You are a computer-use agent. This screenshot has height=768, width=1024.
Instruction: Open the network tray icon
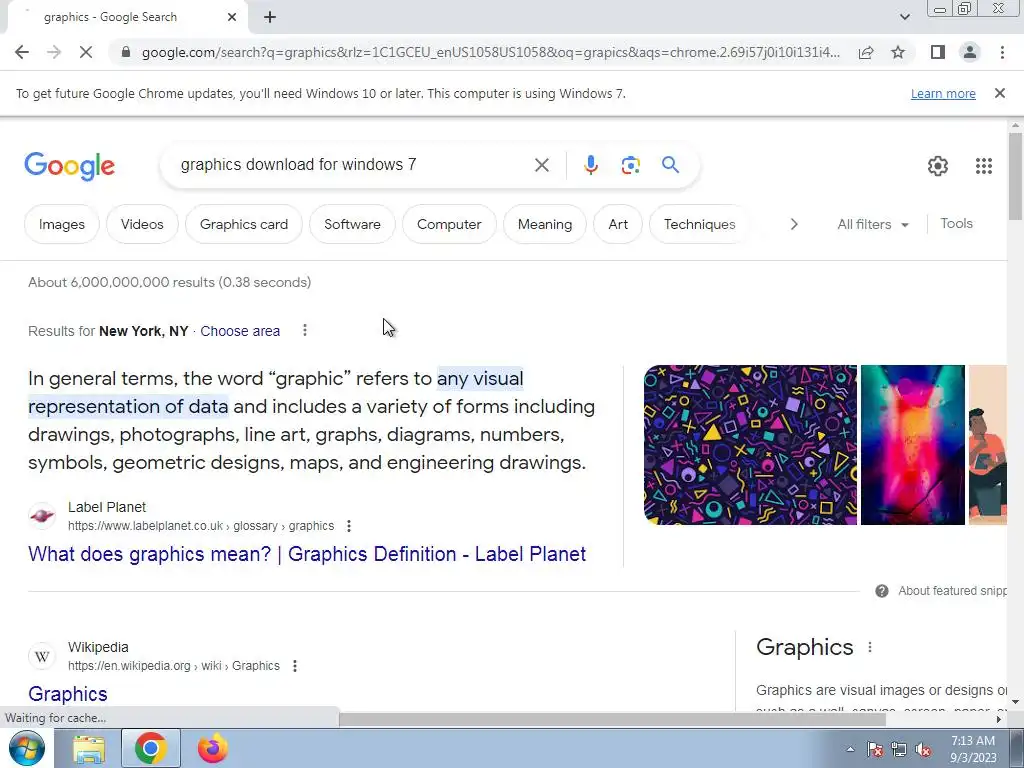pyautogui.click(x=899, y=750)
